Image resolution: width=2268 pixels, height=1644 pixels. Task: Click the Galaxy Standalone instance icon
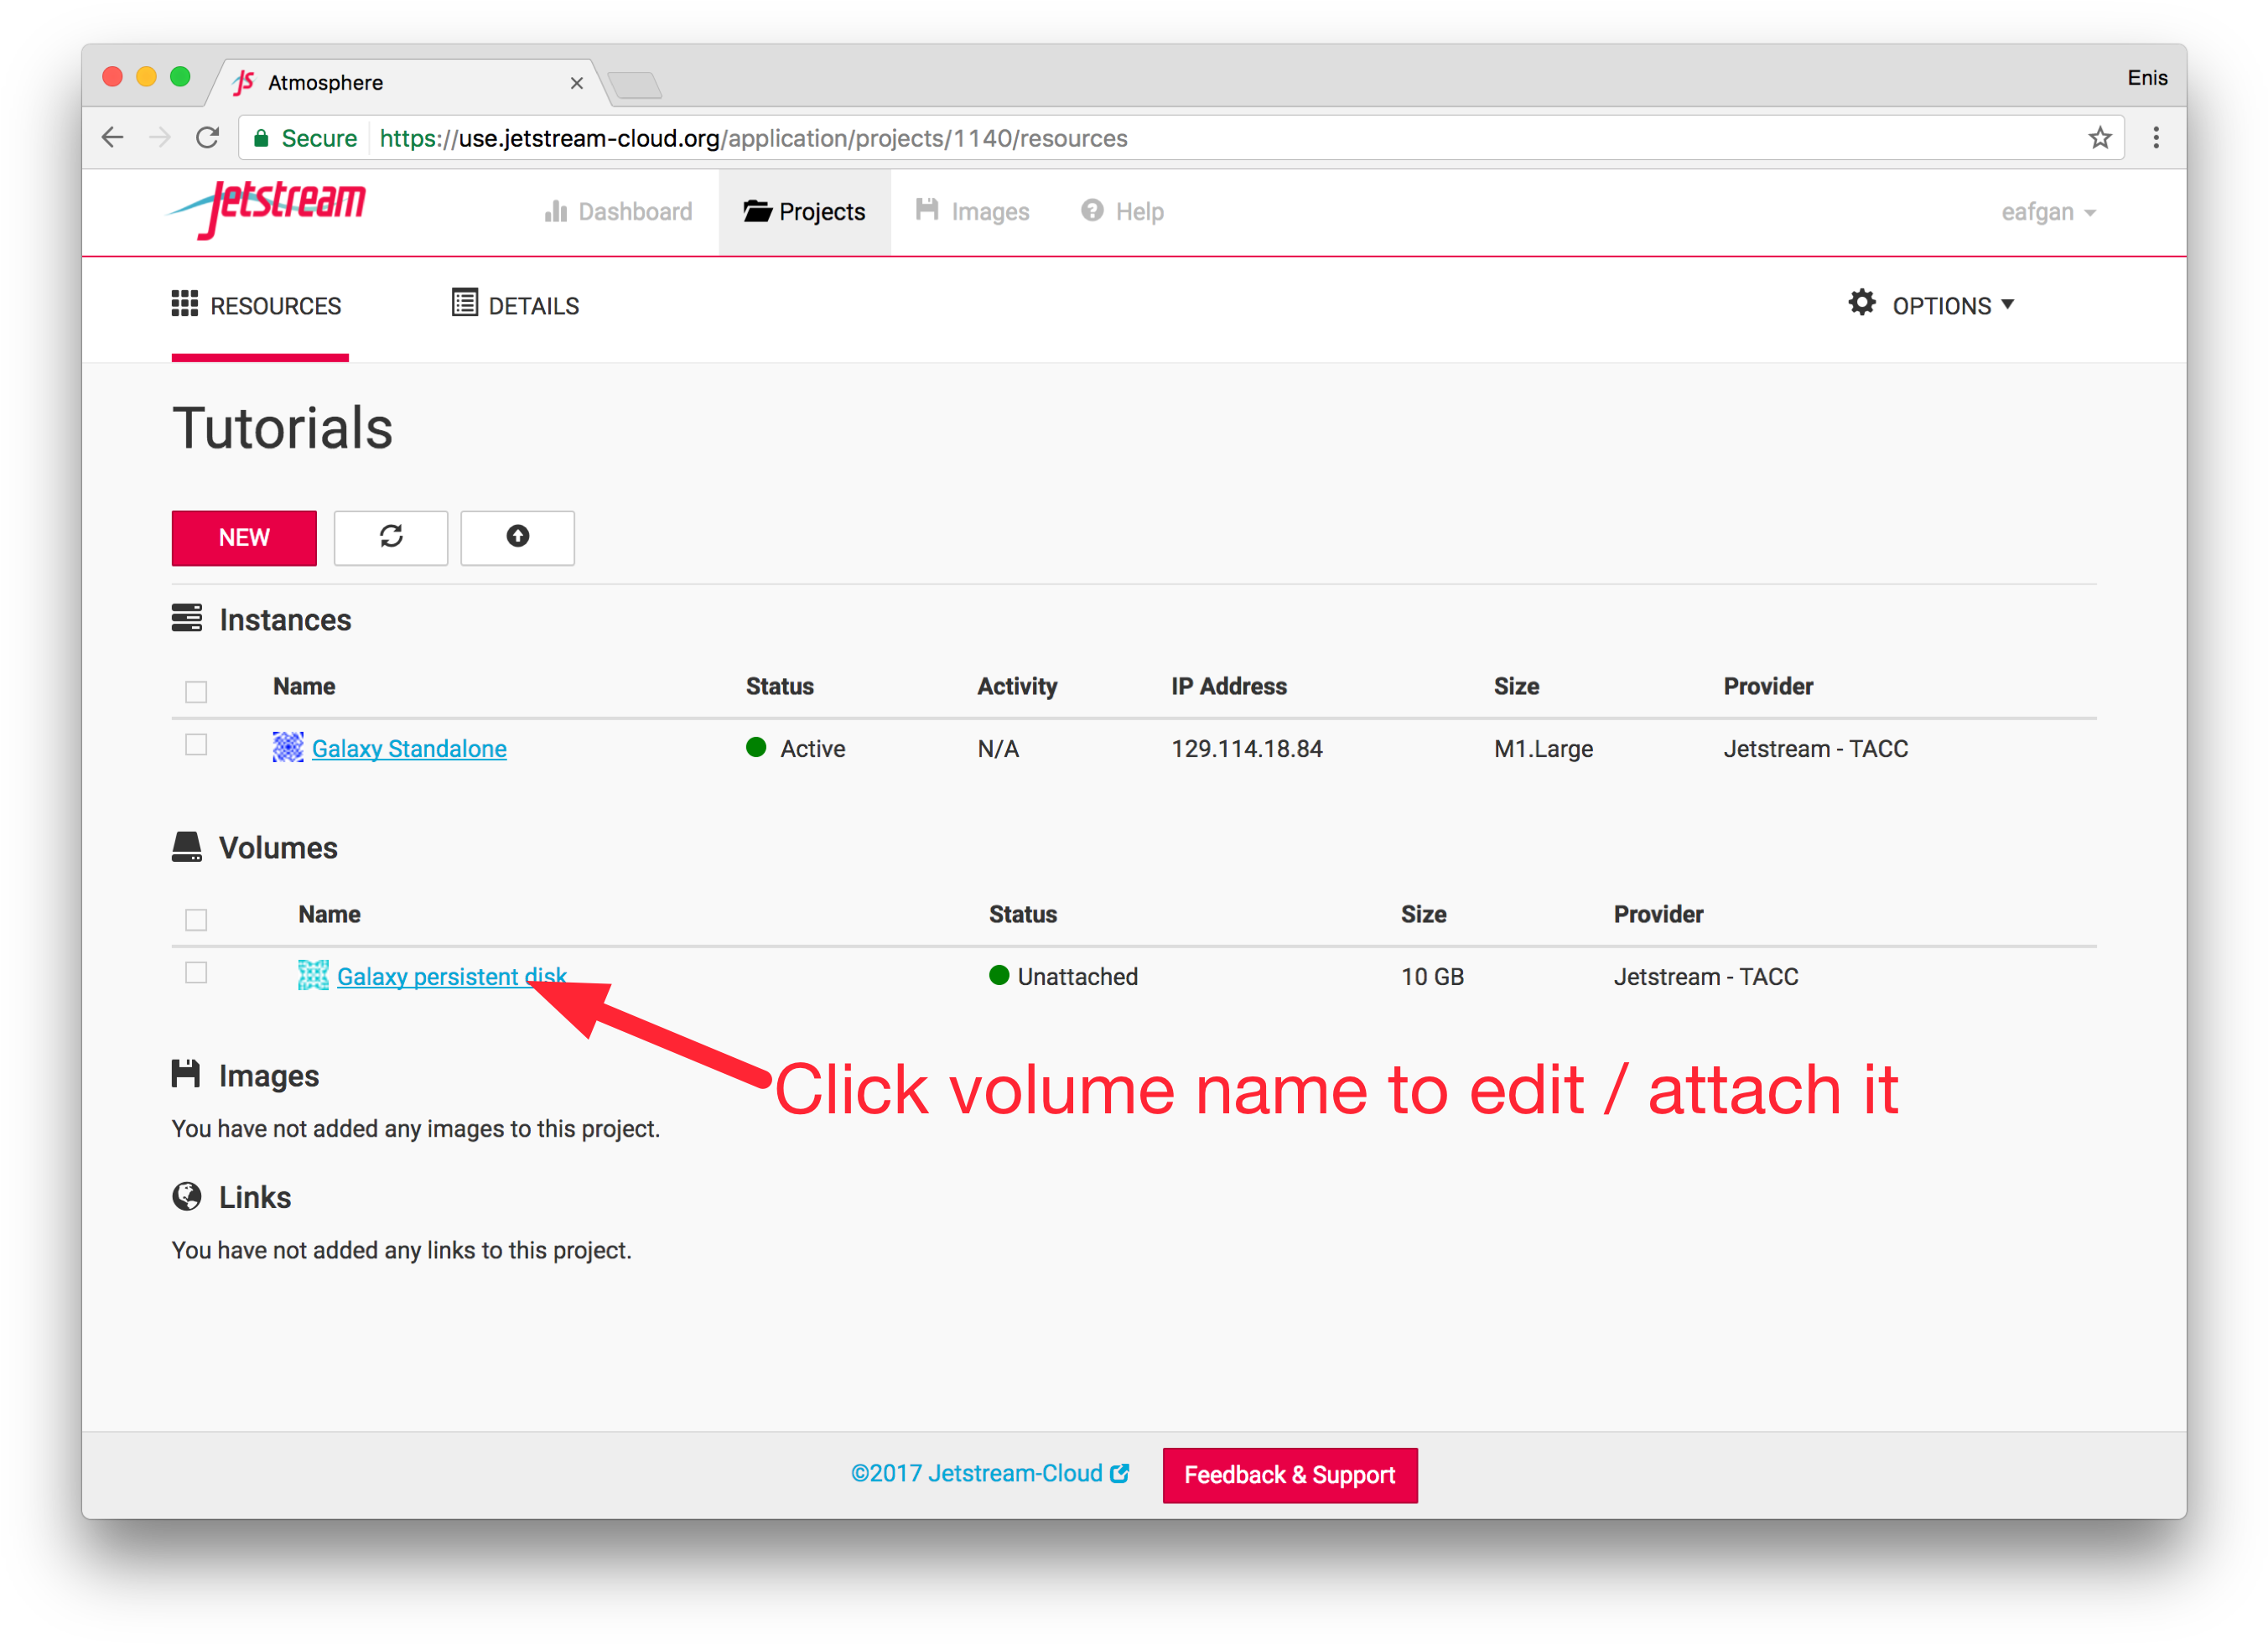(x=288, y=747)
